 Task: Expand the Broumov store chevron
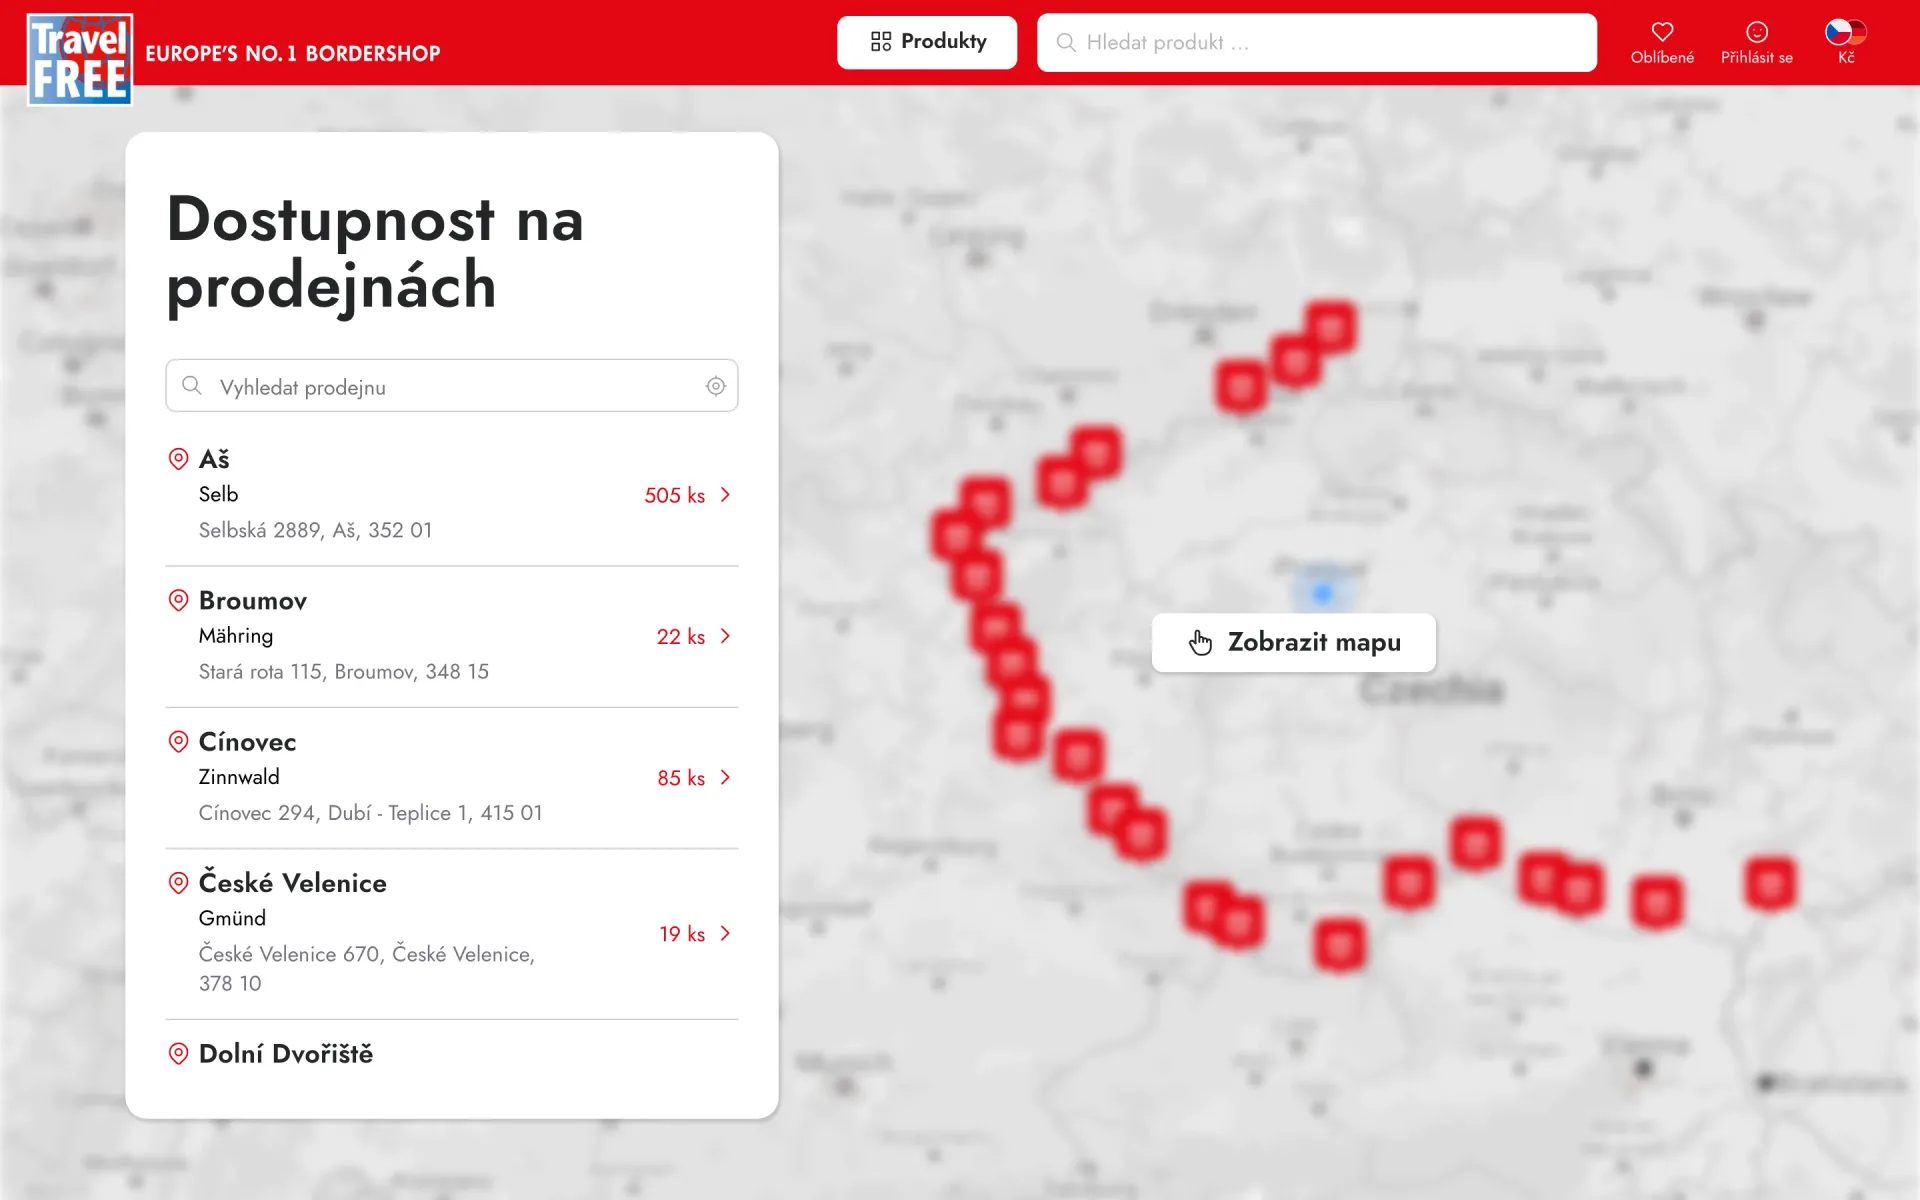tap(726, 636)
